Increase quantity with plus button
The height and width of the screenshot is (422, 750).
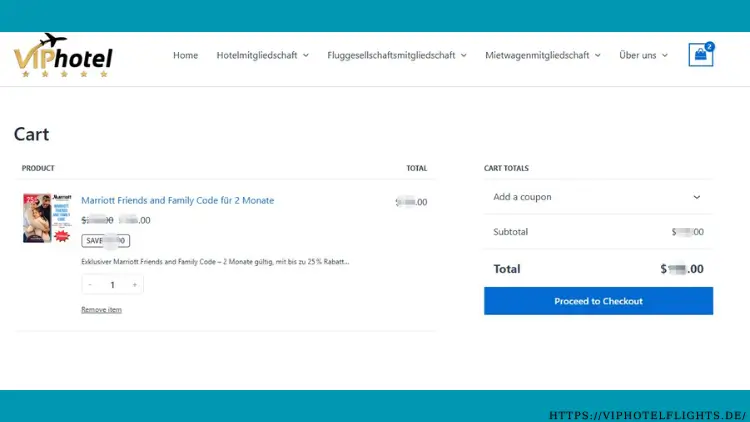click(x=135, y=285)
